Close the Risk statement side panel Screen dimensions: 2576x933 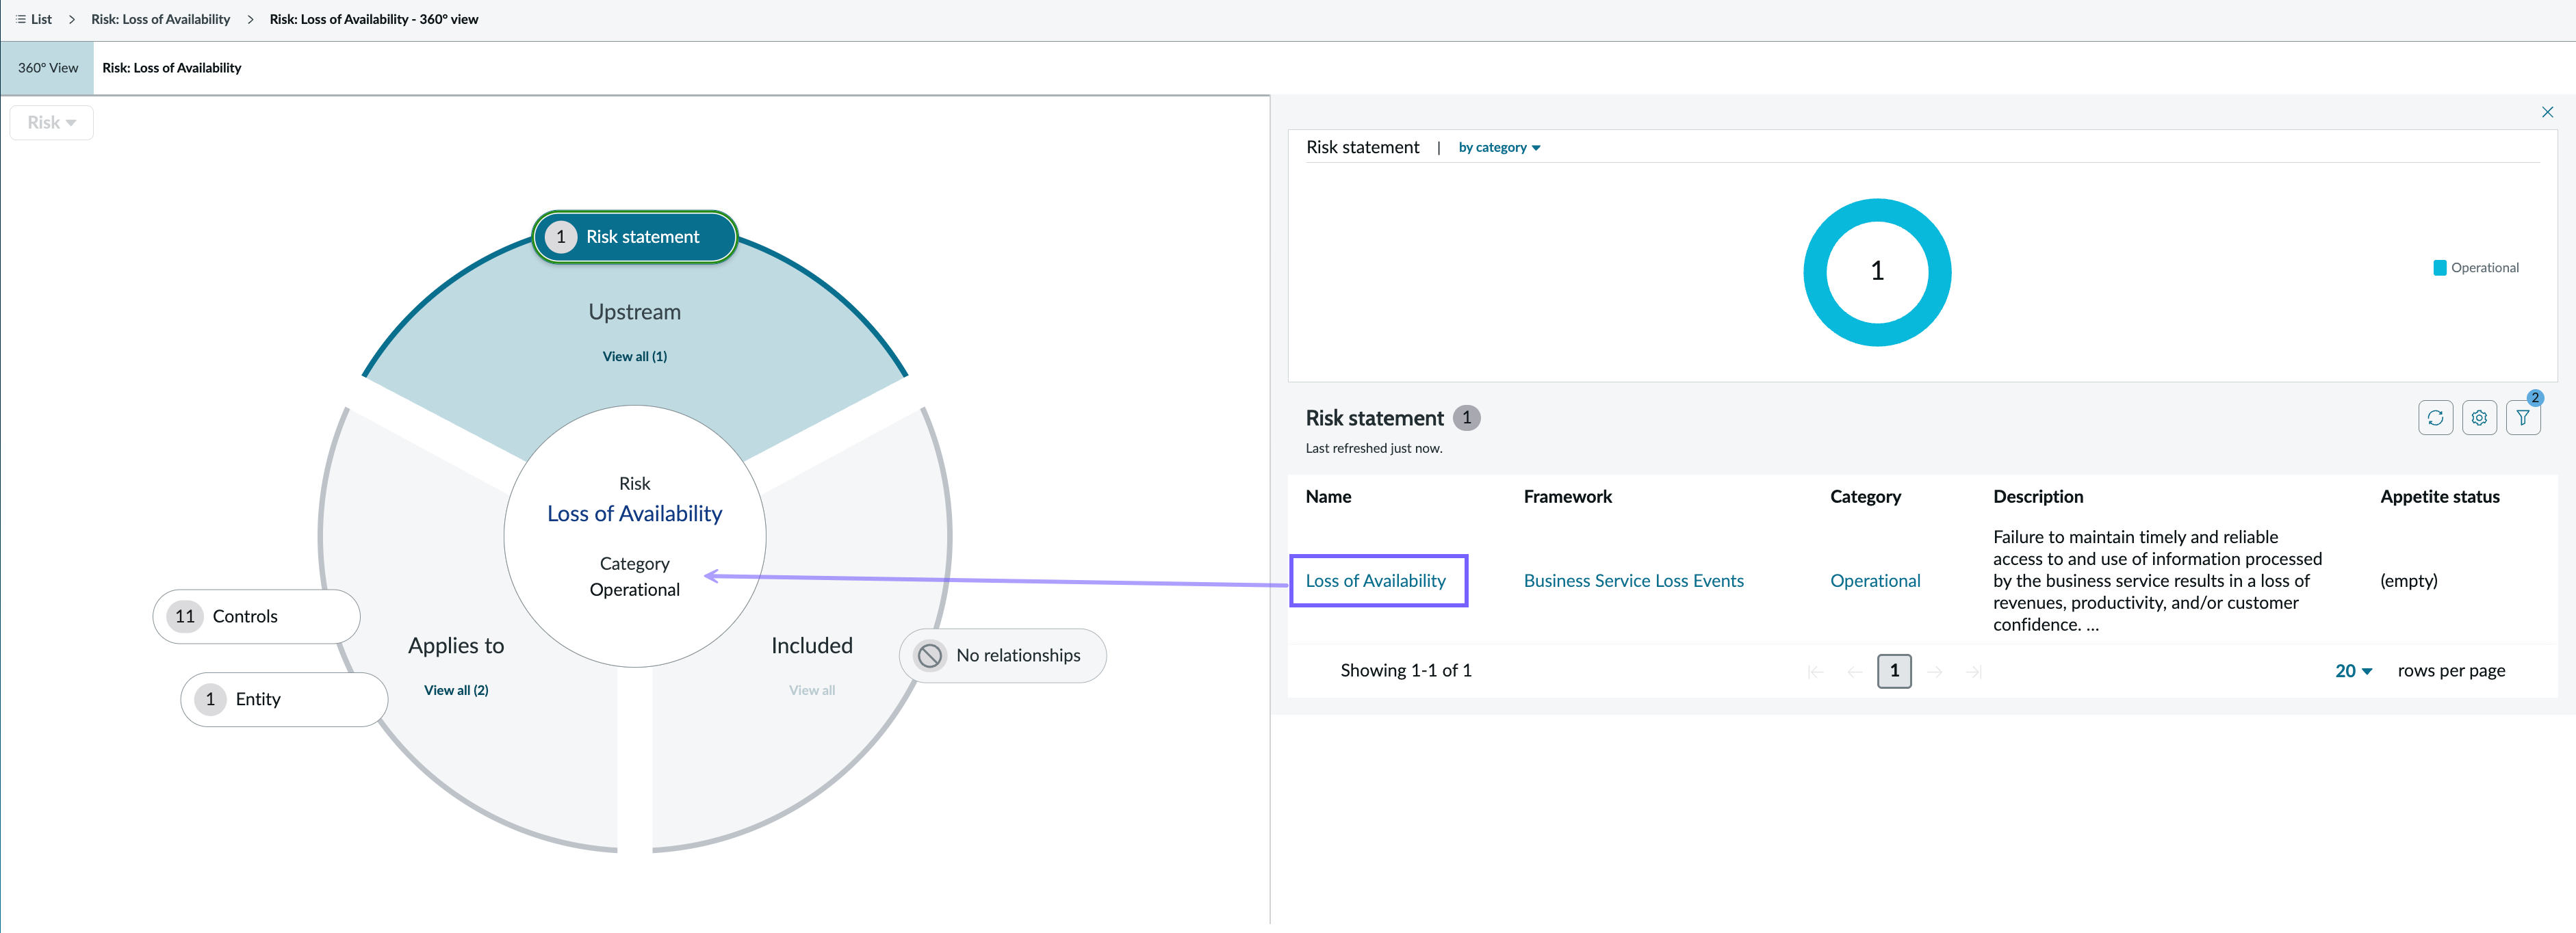point(2547,112)
